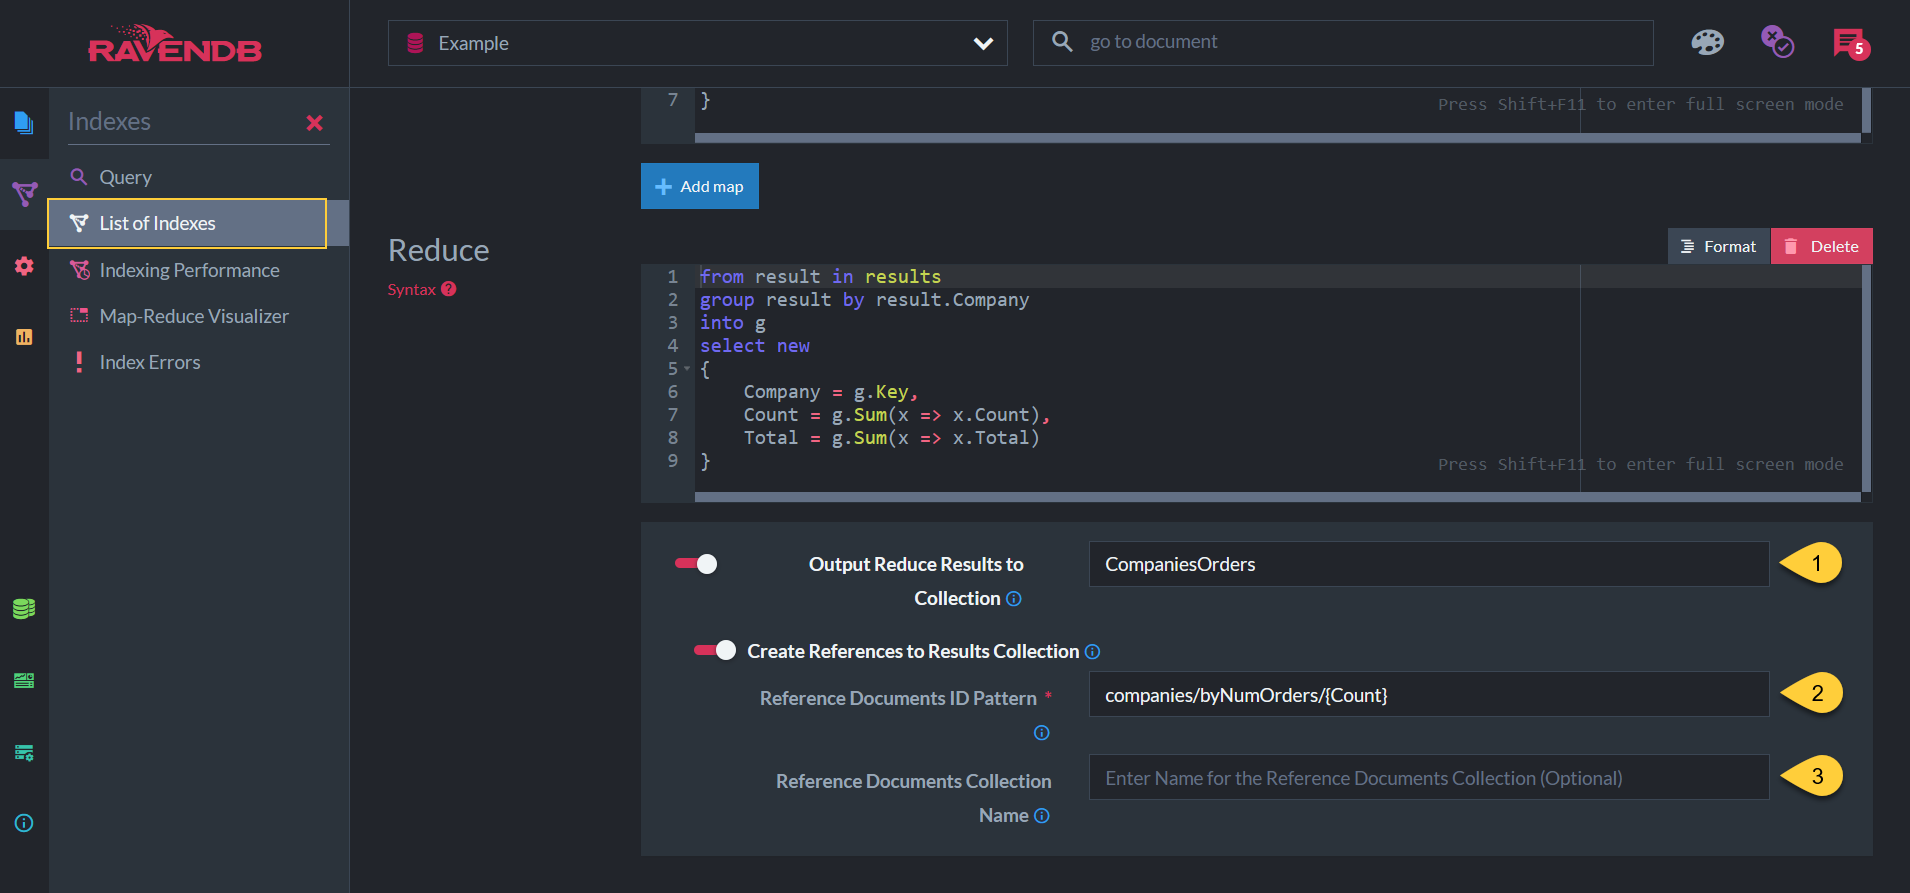
Task: Open the Documents section icon in sidebar
Action: pos(24,123)
